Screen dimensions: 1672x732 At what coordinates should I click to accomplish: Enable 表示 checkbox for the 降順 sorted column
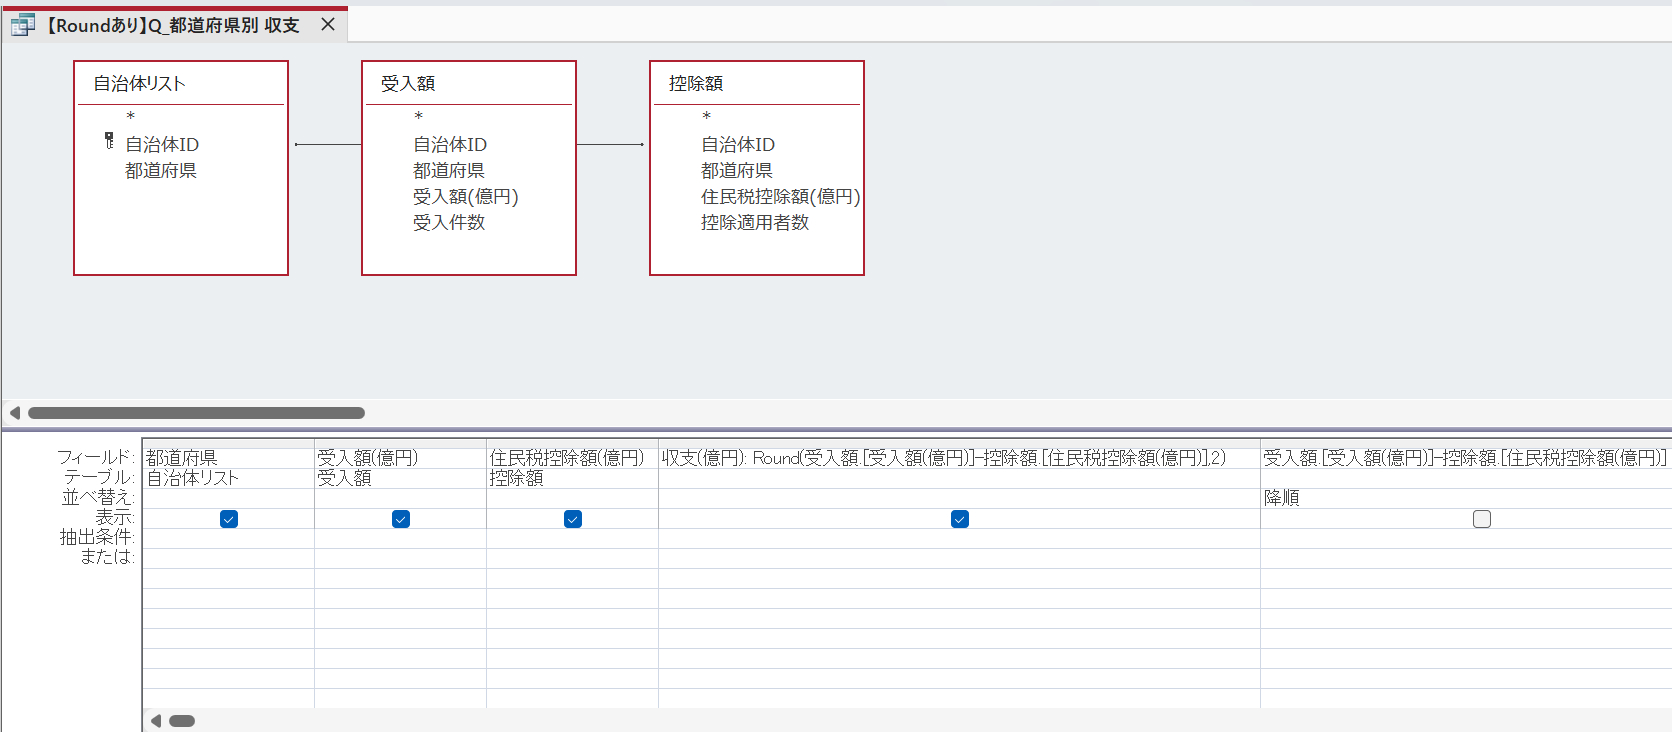(1482, 519)
